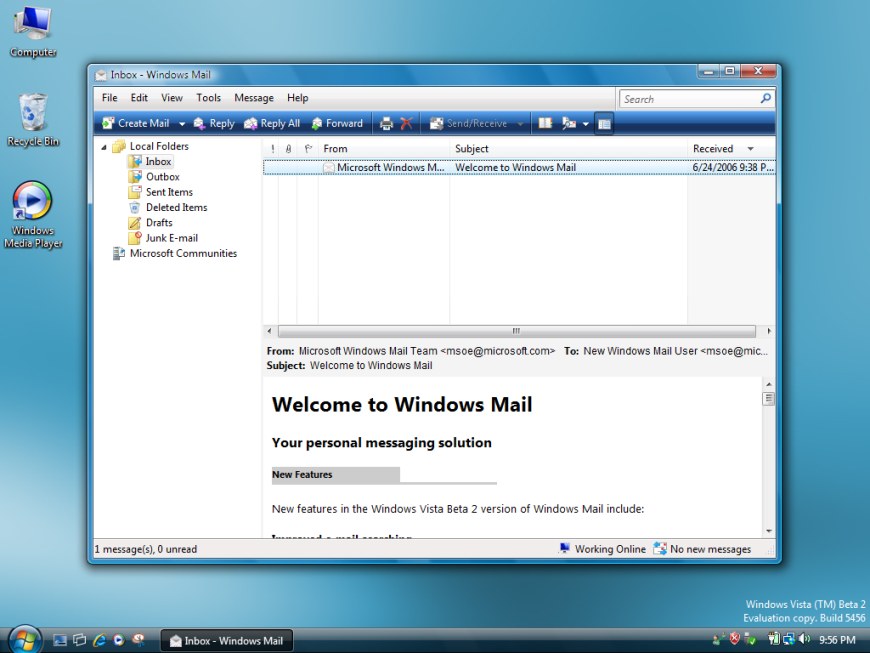Click Reply All in the toolbar
The image size is (870, 653).
click(x=272, y=123)
